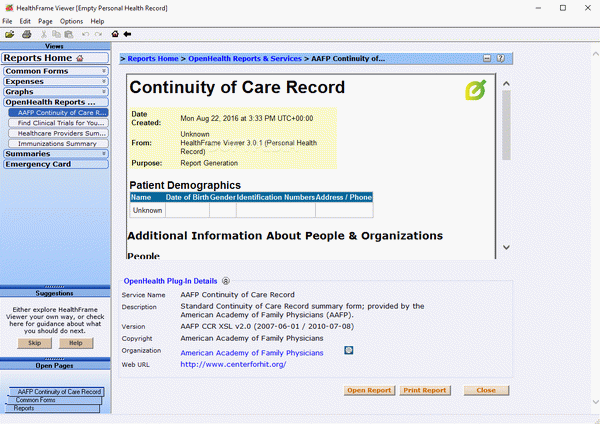Viewport: 600px width, 424px height.
Task: Click the Redo toolbar icon
Action: point(98,34)
